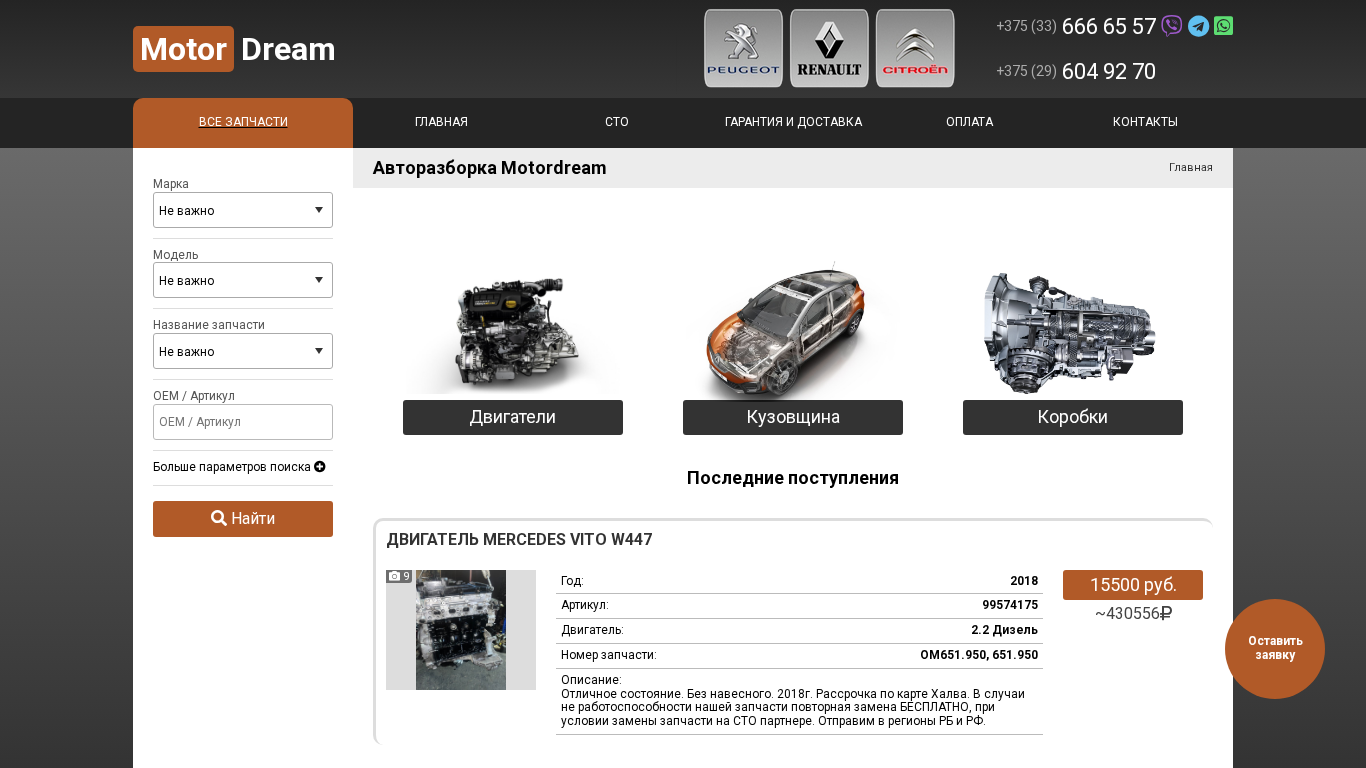
Task: Call phone number 666 65 57
Action: 1109,27
